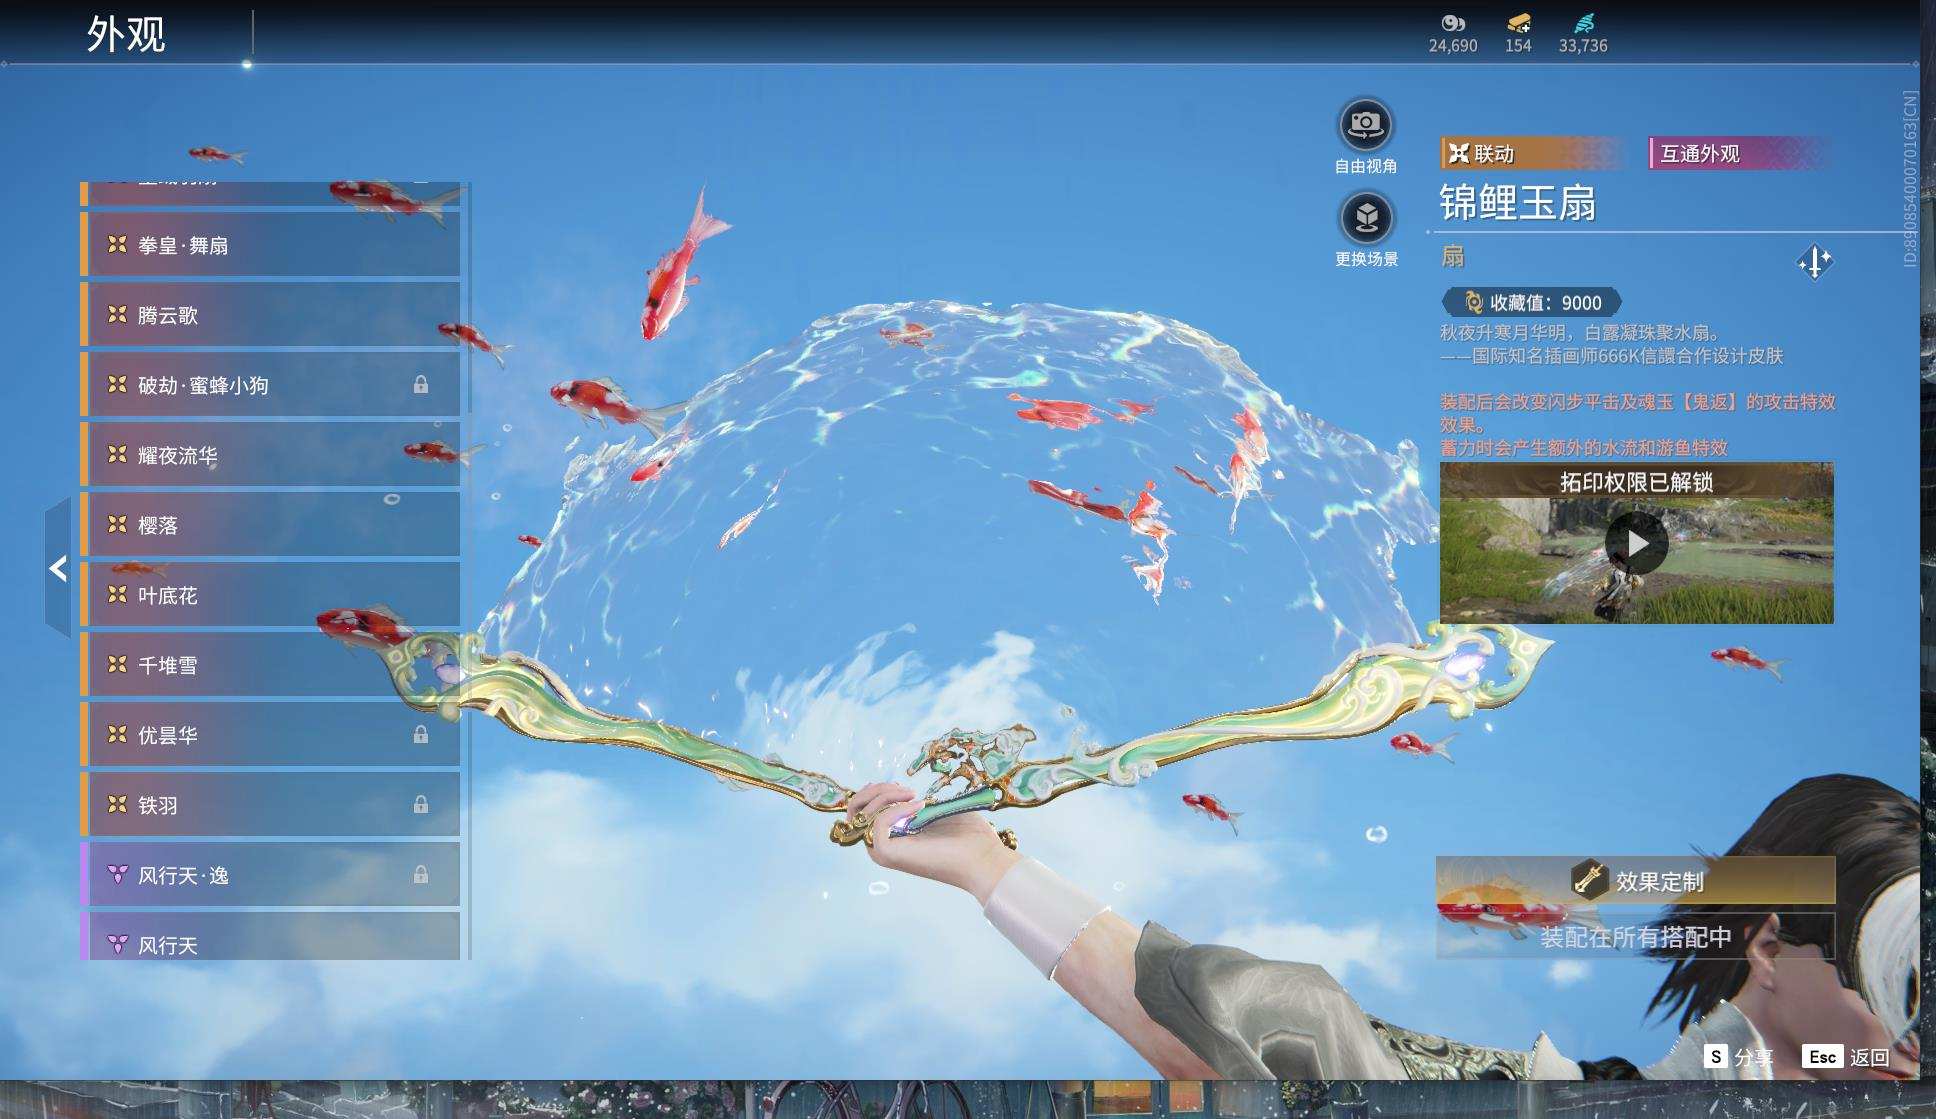Select the 千堆雪 skin
The image size is (1936, 1119).
coord(270,665)
